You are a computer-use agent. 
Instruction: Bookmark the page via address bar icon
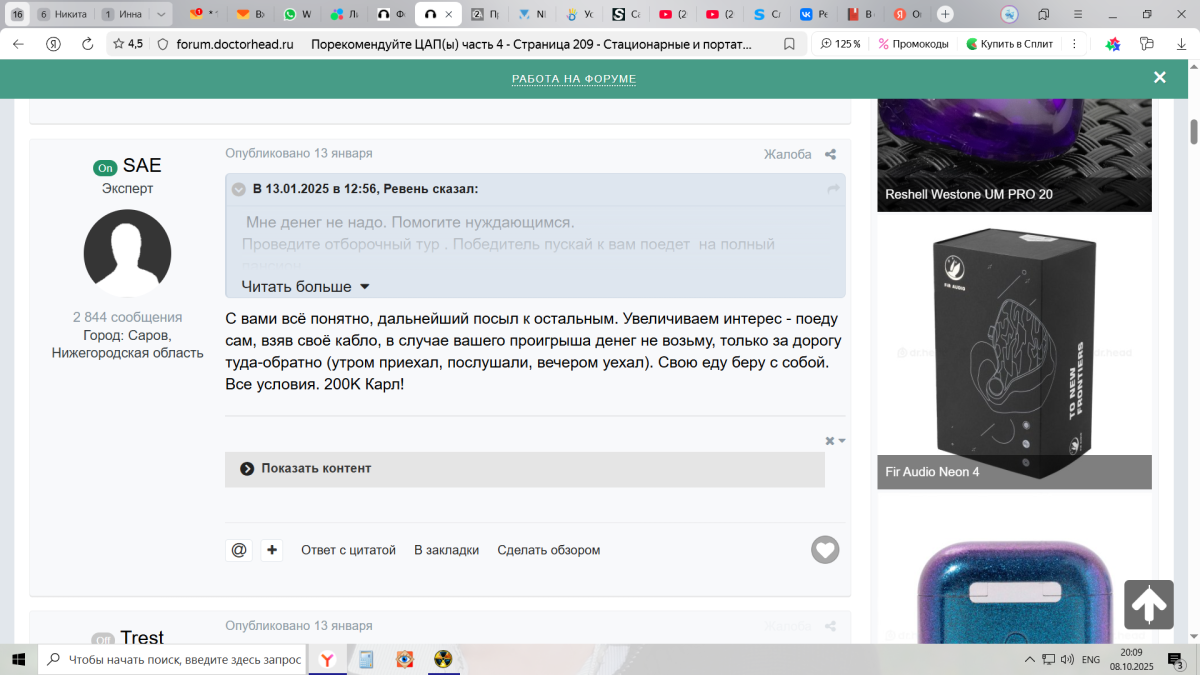click(789, 44)
